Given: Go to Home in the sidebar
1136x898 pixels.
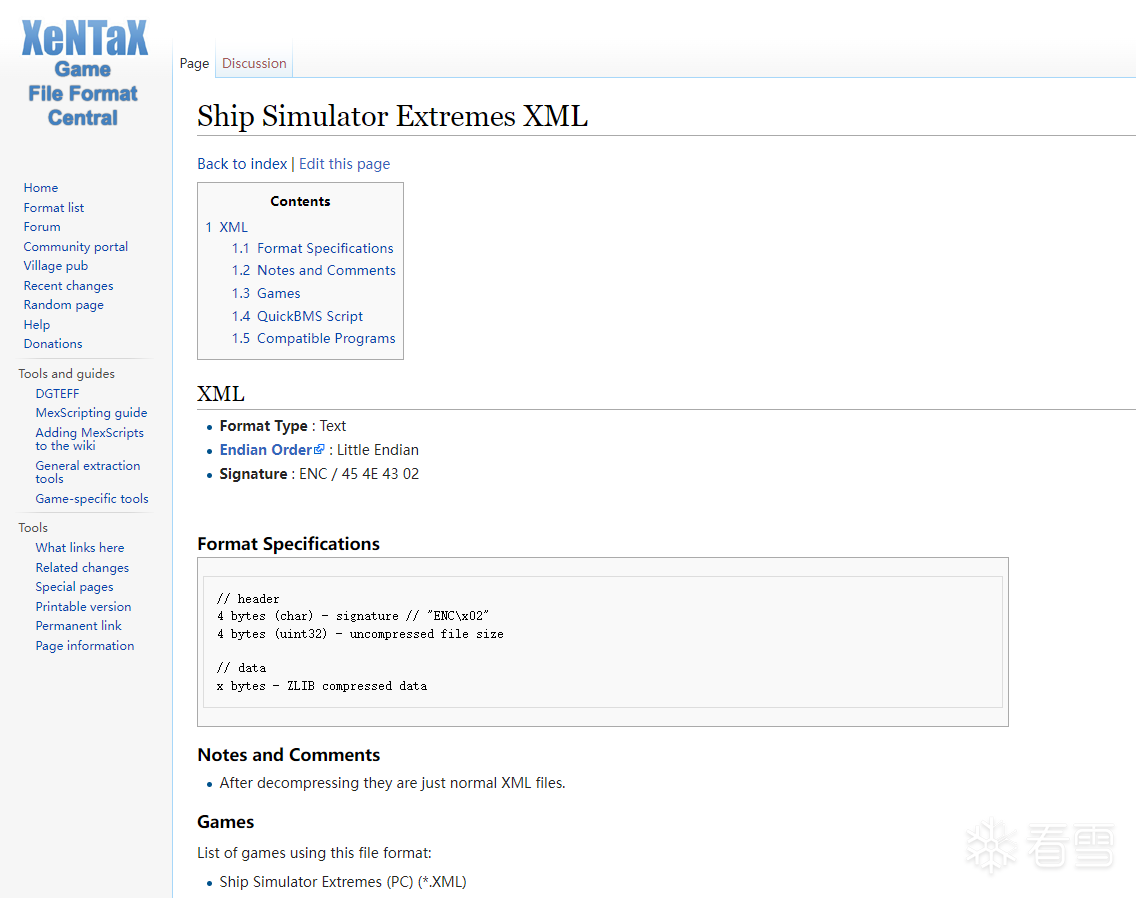Looking at the screenshot, I should pos(41,188).
